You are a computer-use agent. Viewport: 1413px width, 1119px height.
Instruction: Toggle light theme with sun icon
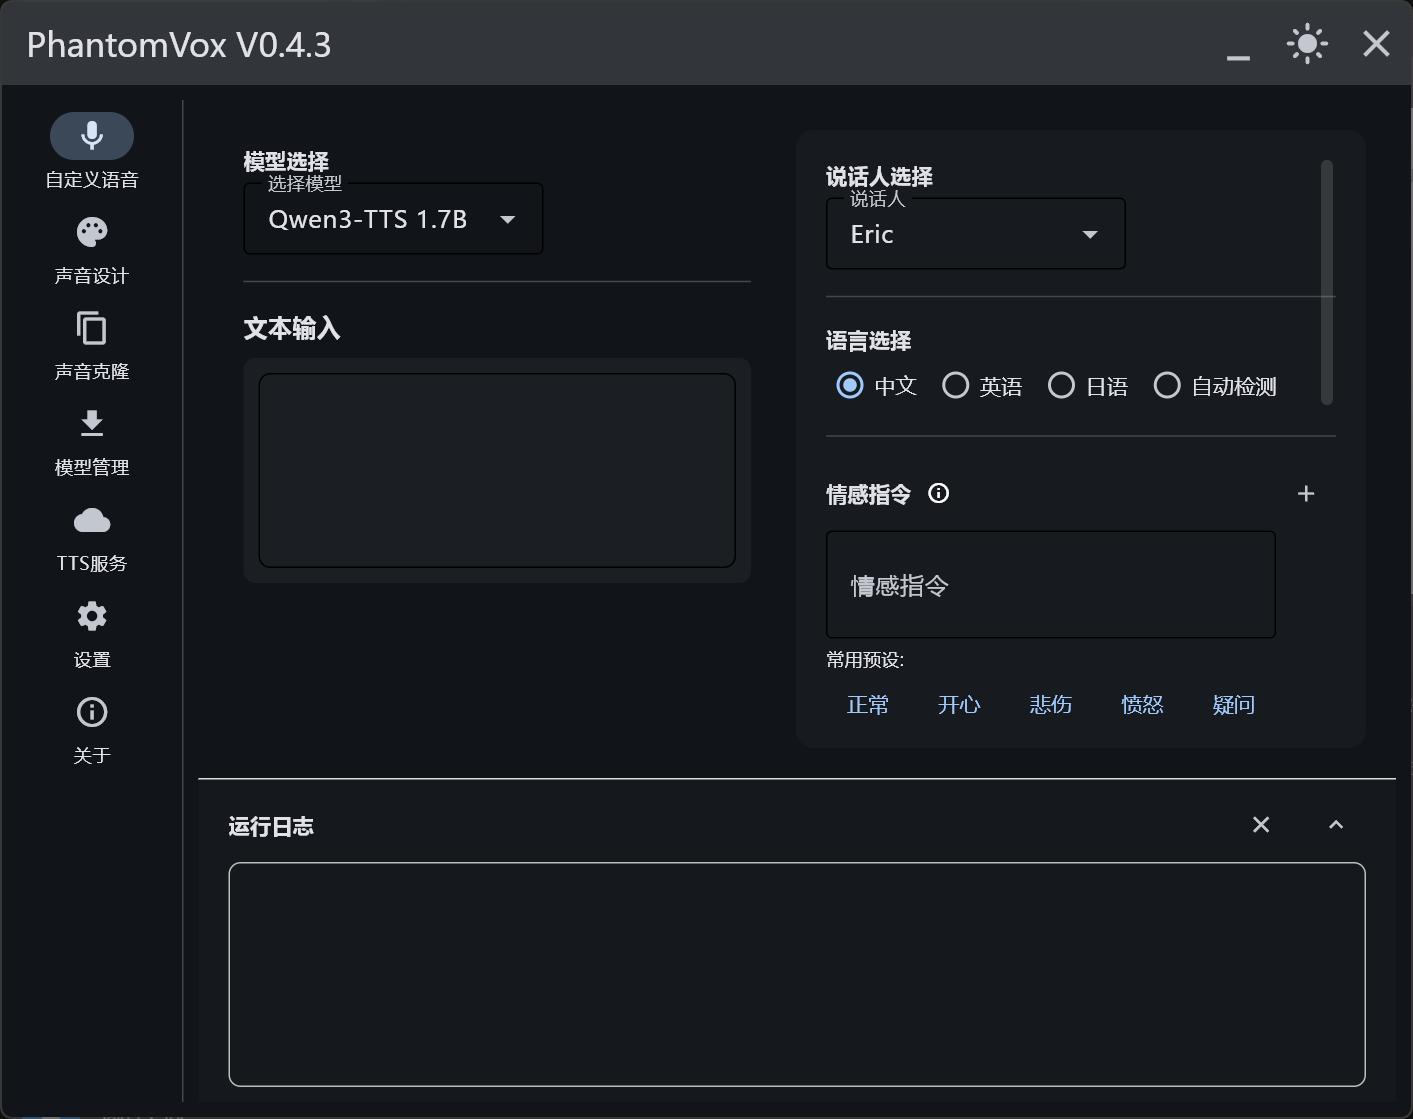coord(1307,45)
